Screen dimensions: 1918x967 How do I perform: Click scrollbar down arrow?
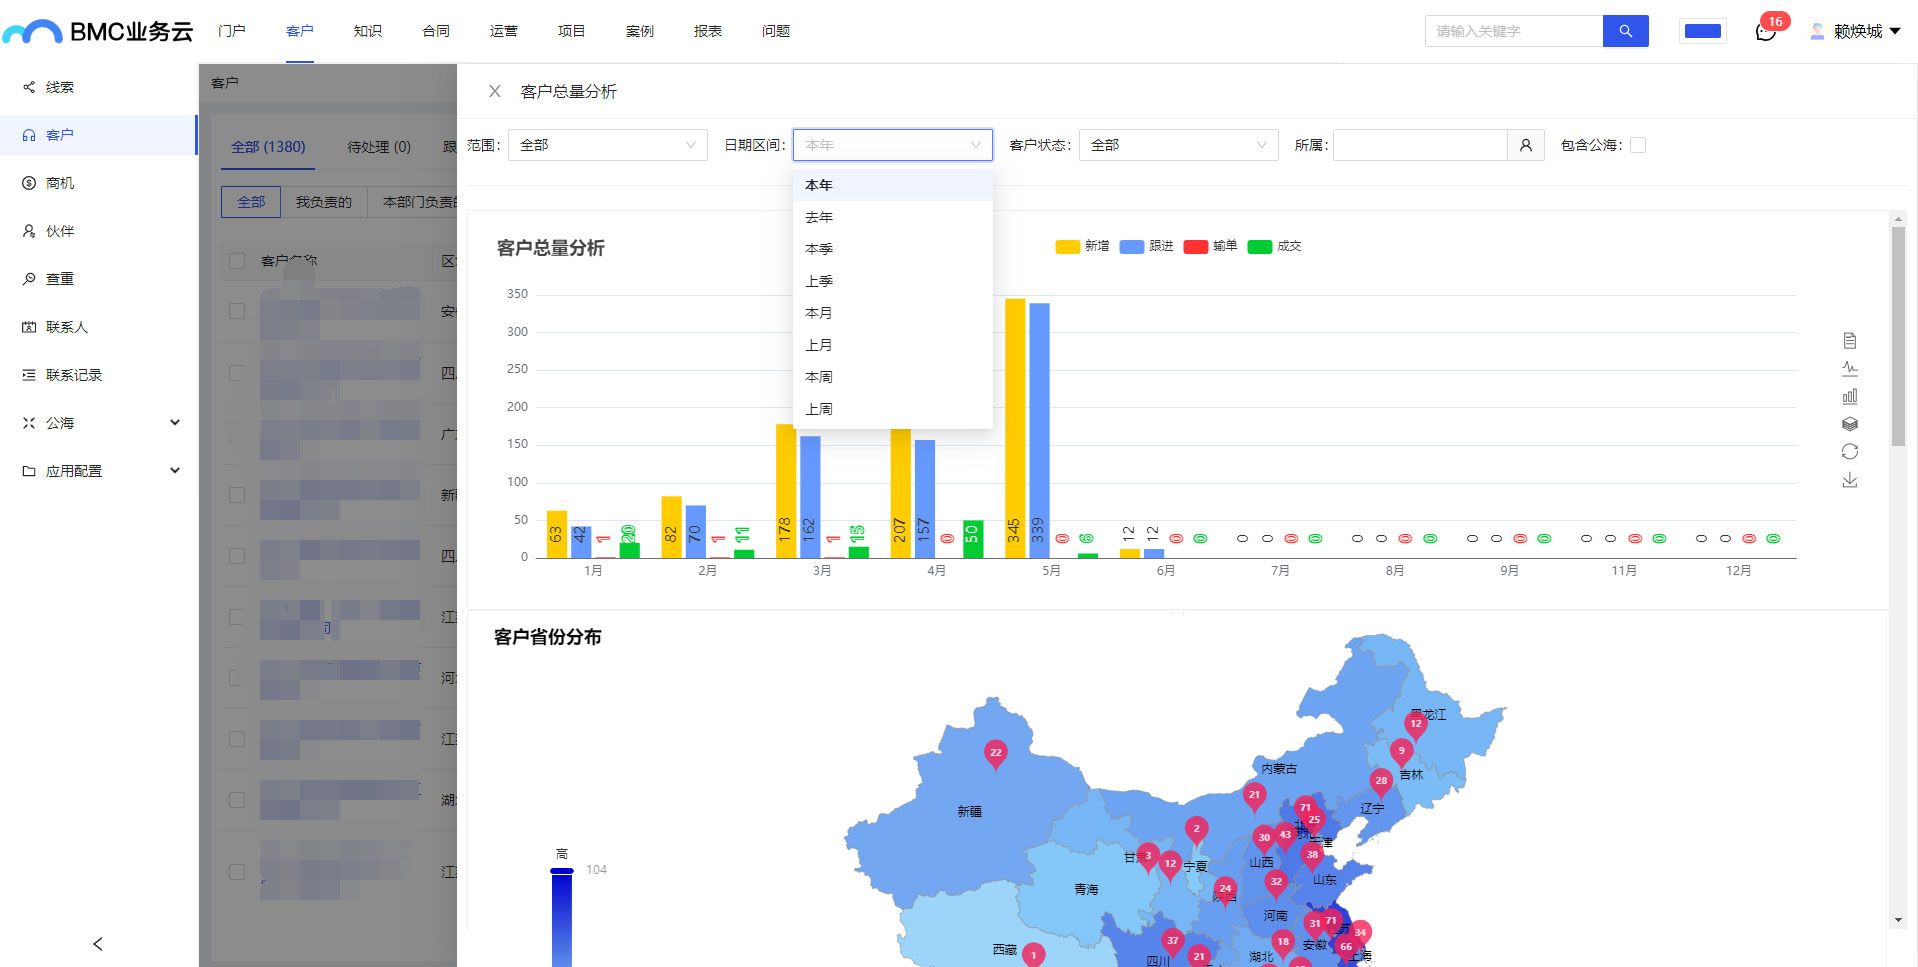click(1898, 920)
